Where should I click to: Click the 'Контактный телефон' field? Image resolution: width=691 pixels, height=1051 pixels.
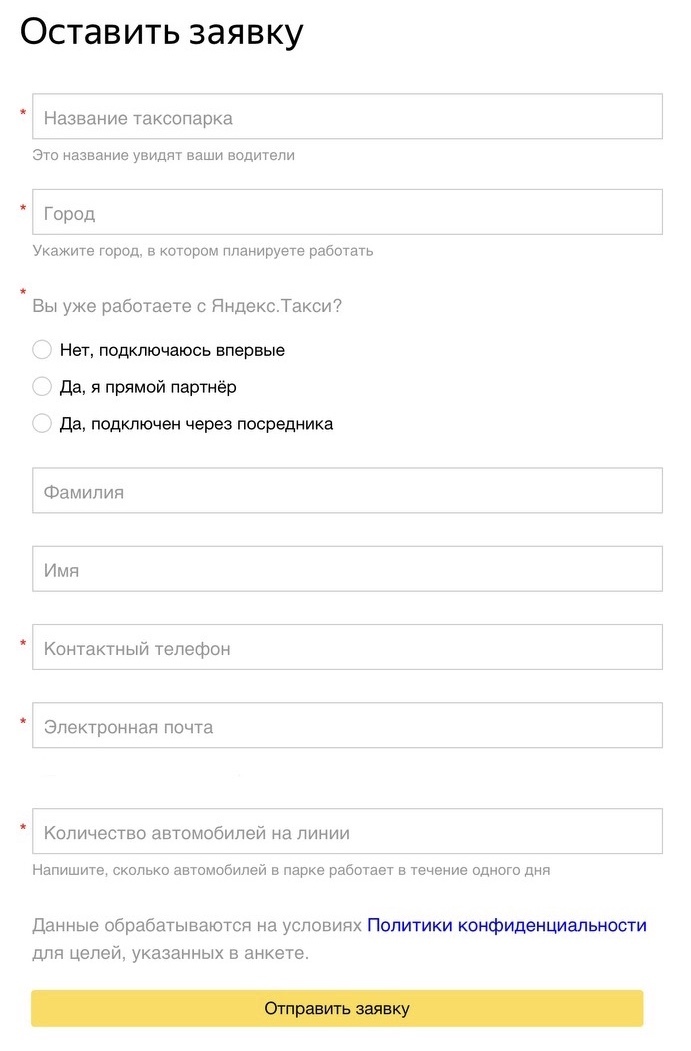(x=347, y=647)
